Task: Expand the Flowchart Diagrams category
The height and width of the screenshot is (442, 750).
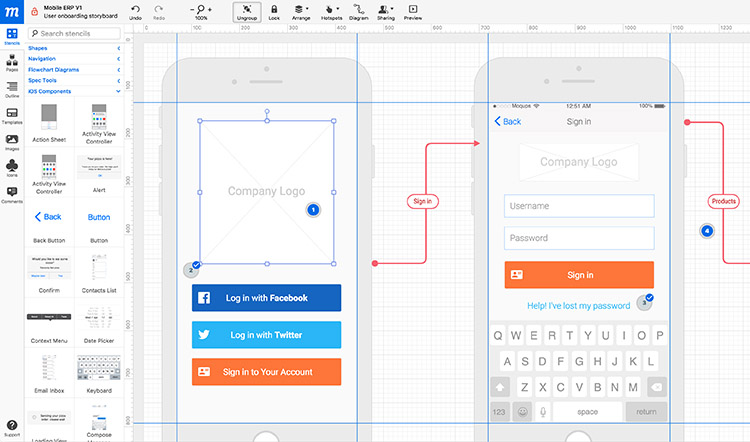Action: click(x=74, y=70)
